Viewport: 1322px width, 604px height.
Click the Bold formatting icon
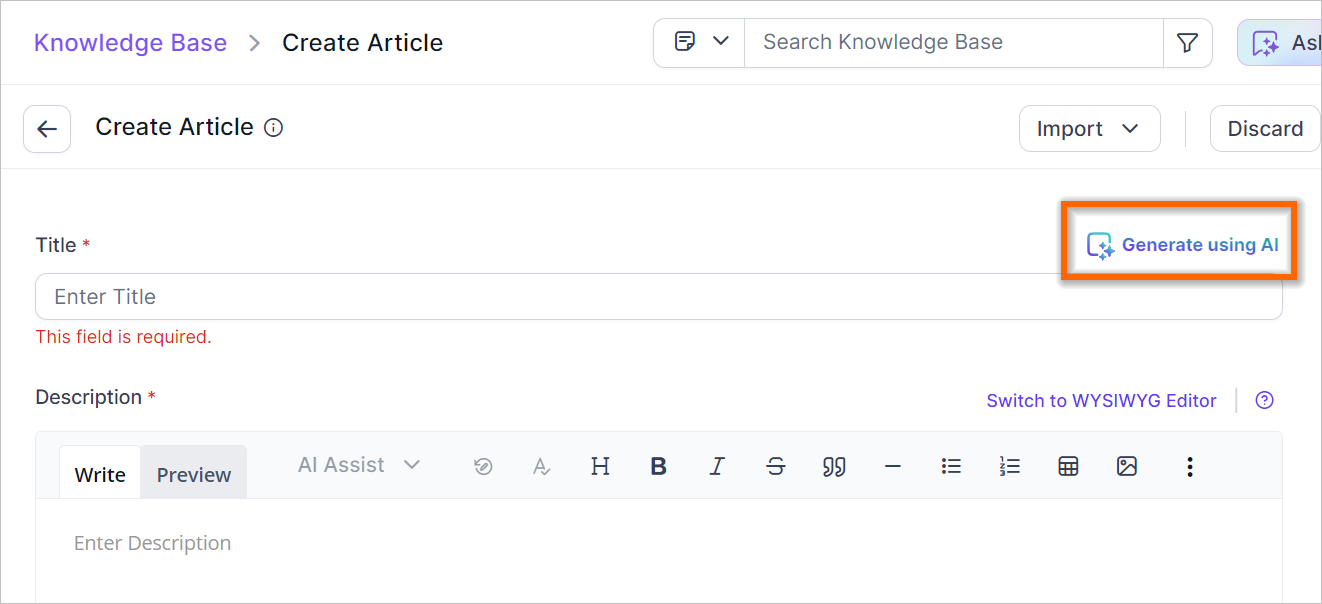(x=658, y=466)
